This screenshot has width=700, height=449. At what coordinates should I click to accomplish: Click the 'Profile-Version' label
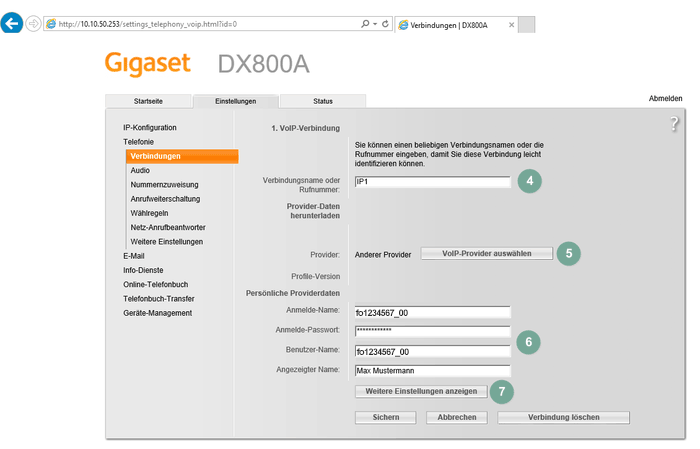pyautogui.click(x=316, y=277)
